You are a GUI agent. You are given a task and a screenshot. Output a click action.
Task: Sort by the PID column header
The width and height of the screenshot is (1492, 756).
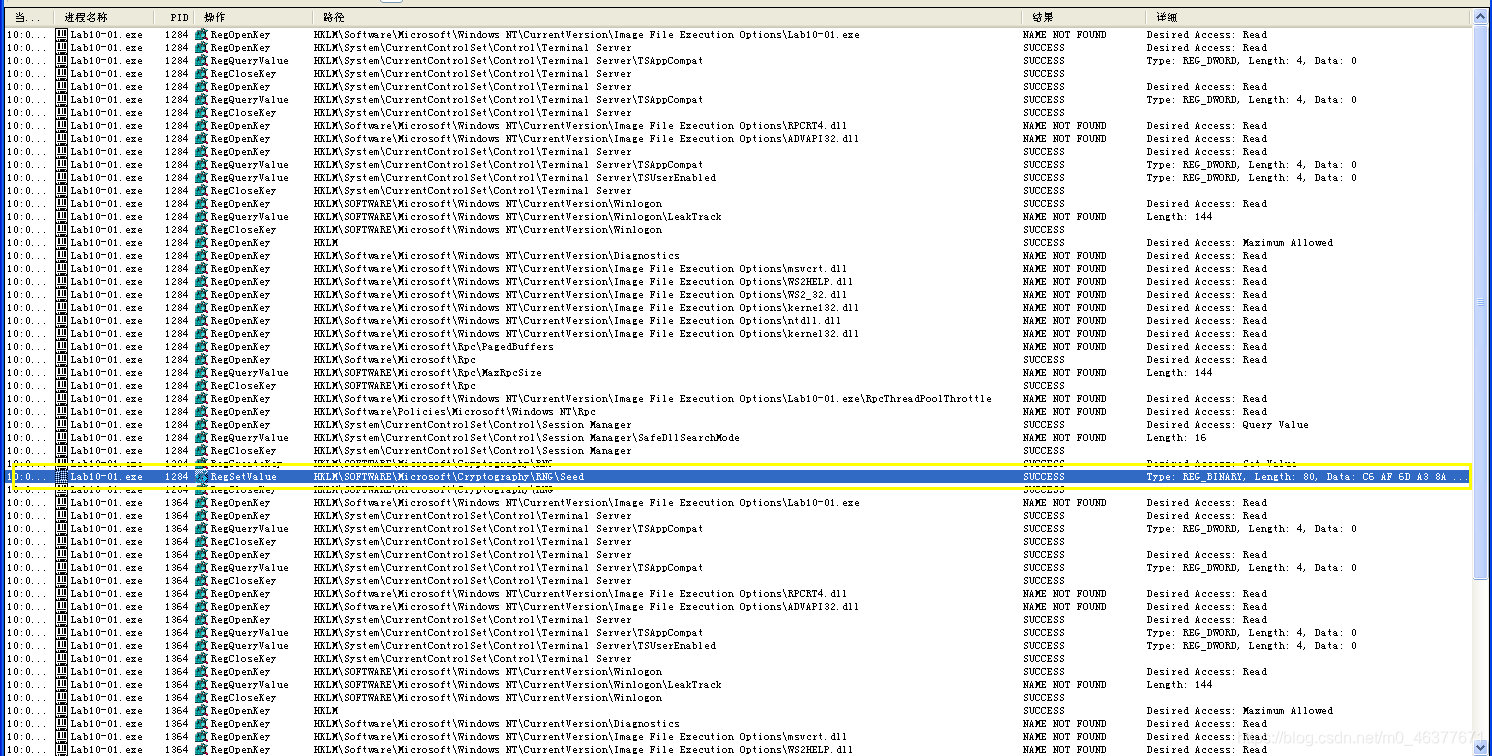click(174, 17)
